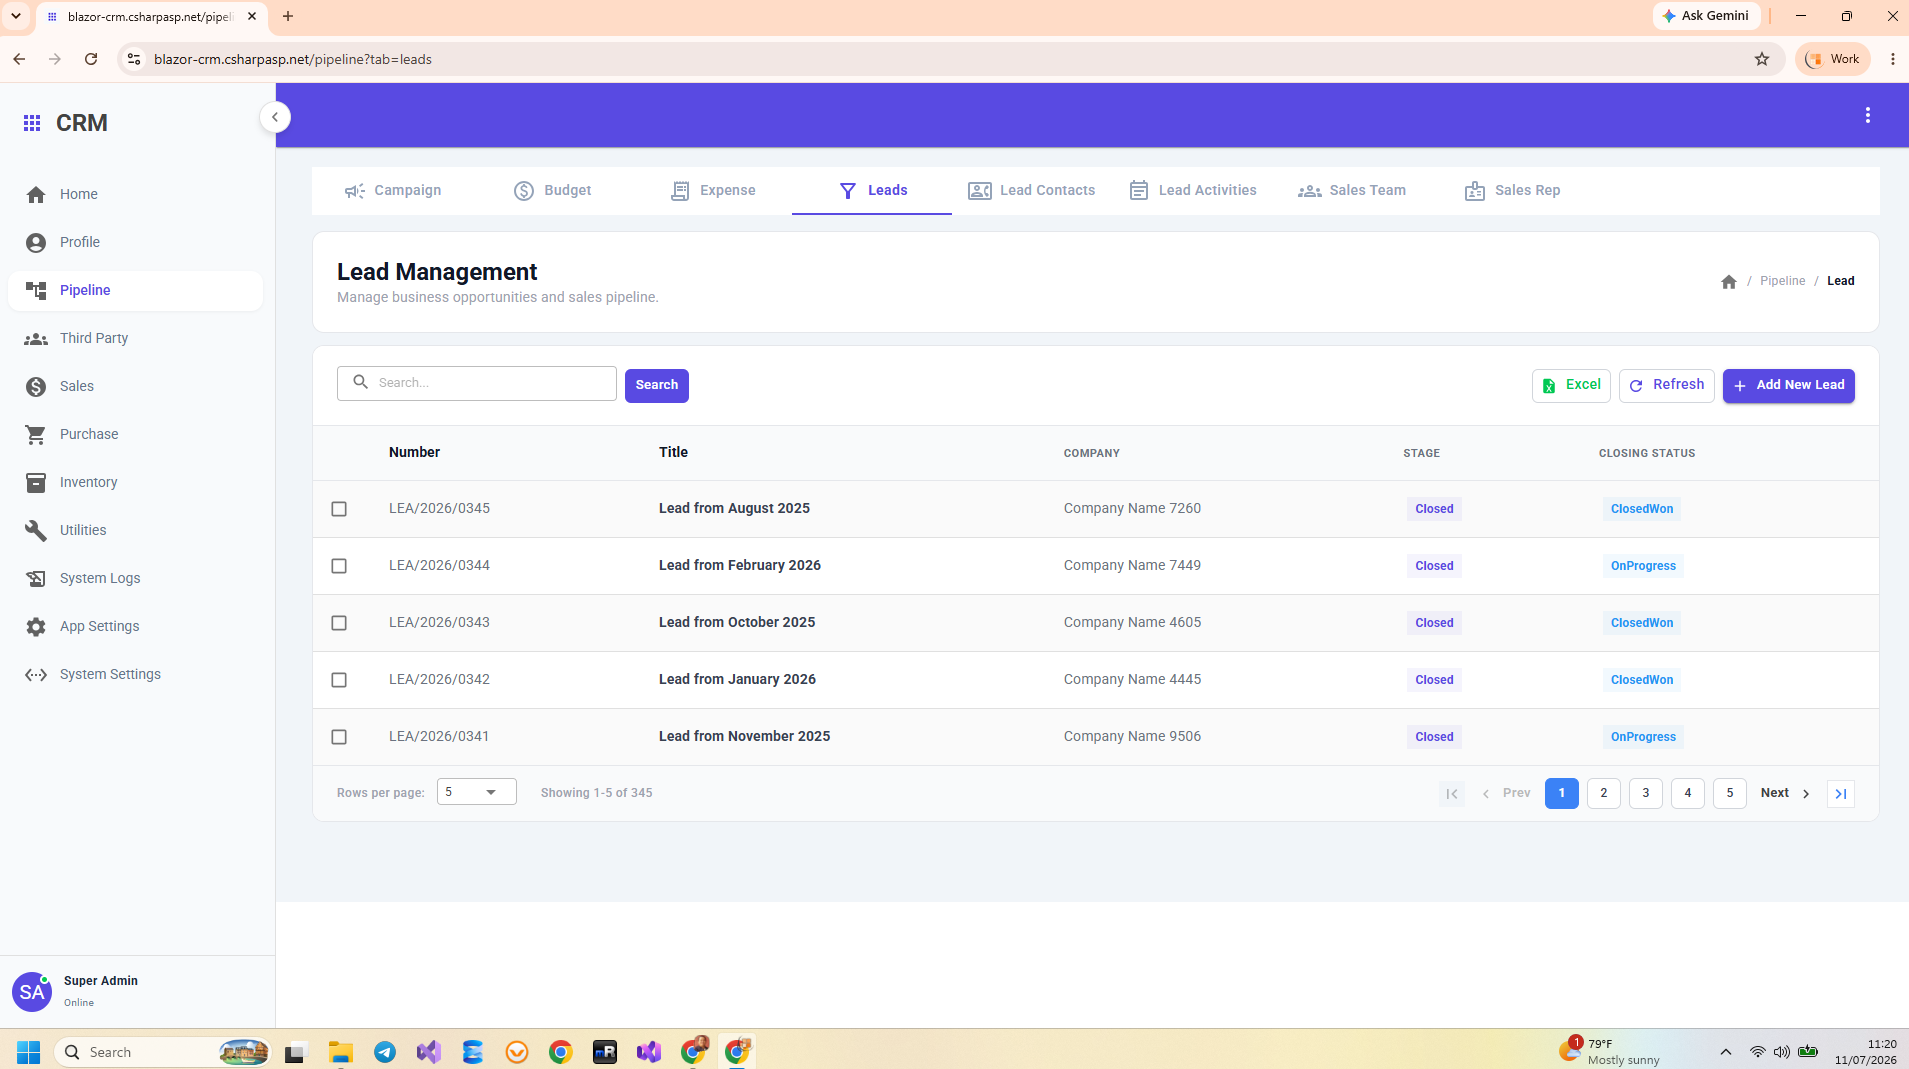The width and height of the screenshot is (1909, 1069).
Task: Switch to the Sales Rep tab
Action: pyautogui.click(x=1512, y=191)
